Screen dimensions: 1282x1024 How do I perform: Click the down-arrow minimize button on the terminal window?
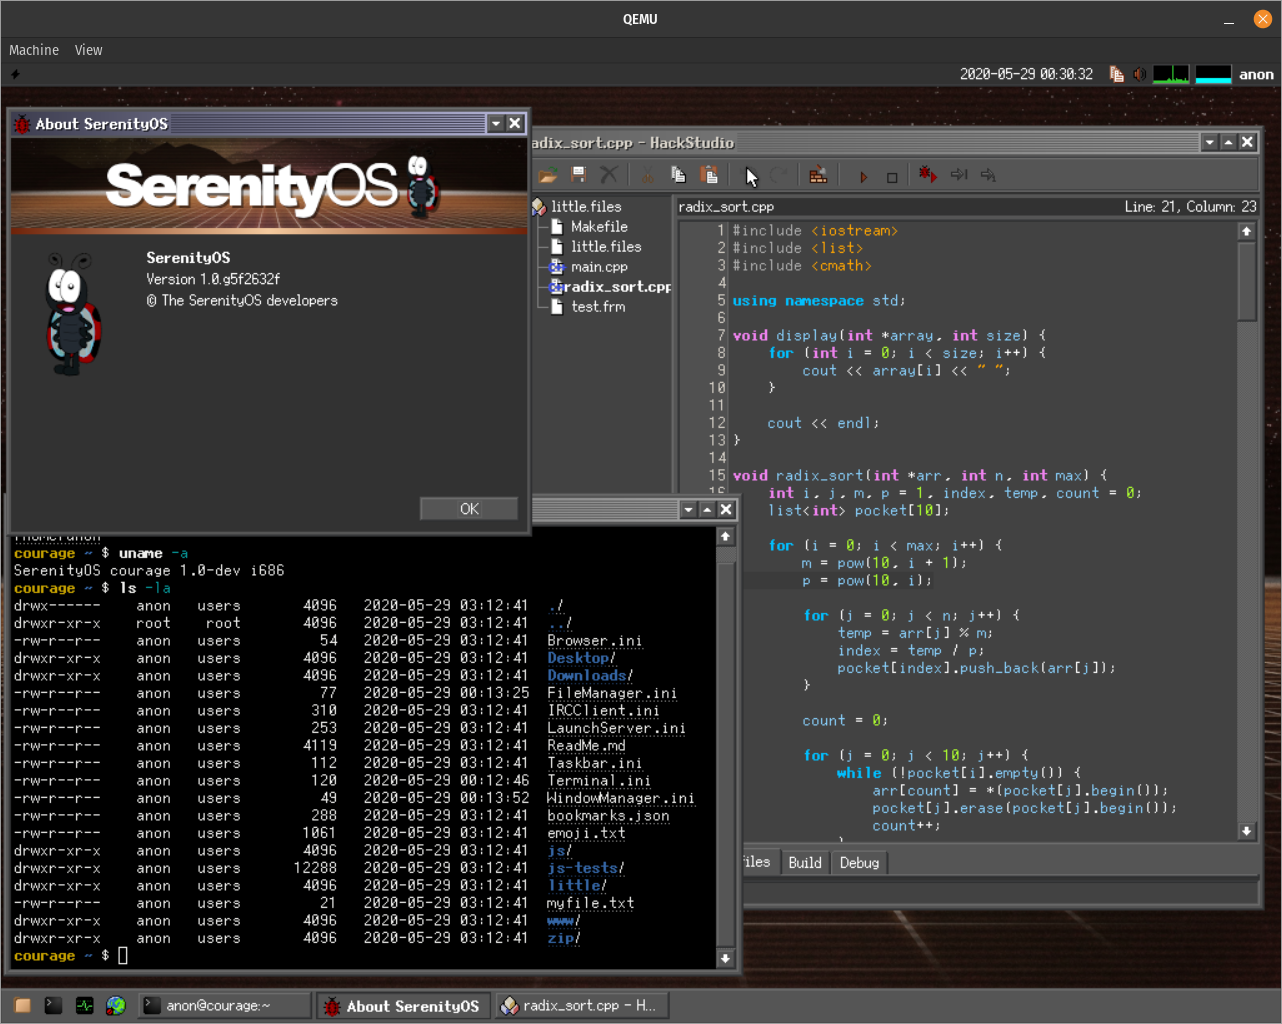pos(688,509)
